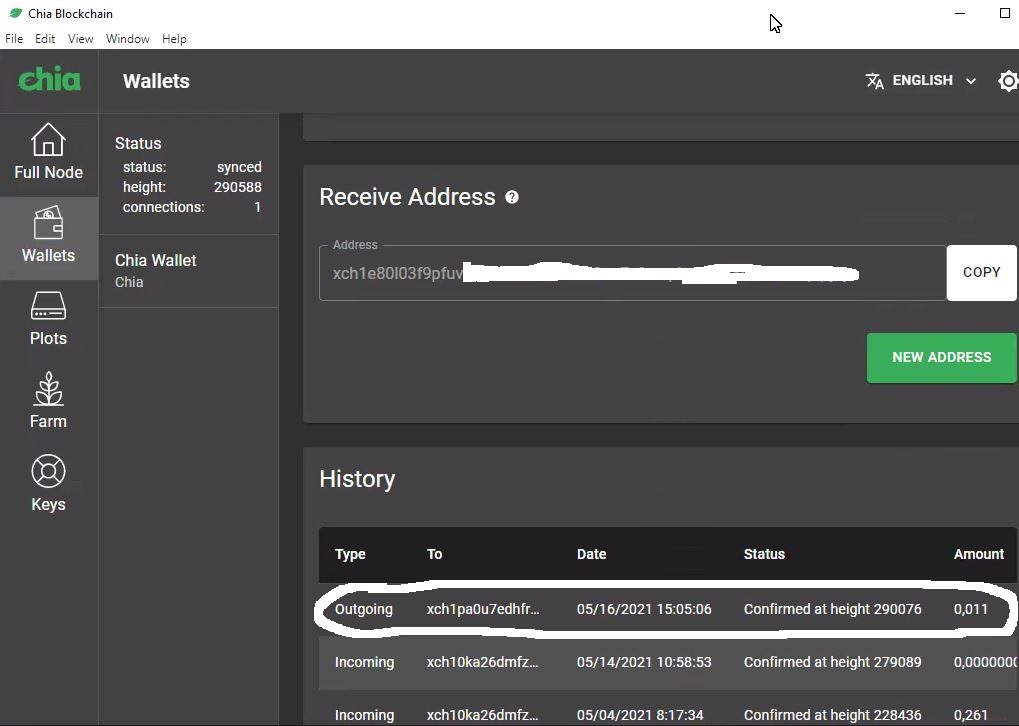Open the Farm sidebar icon
Image resolution: width=1019 pixels, height=726 pixels.
[x=48, y=401]
